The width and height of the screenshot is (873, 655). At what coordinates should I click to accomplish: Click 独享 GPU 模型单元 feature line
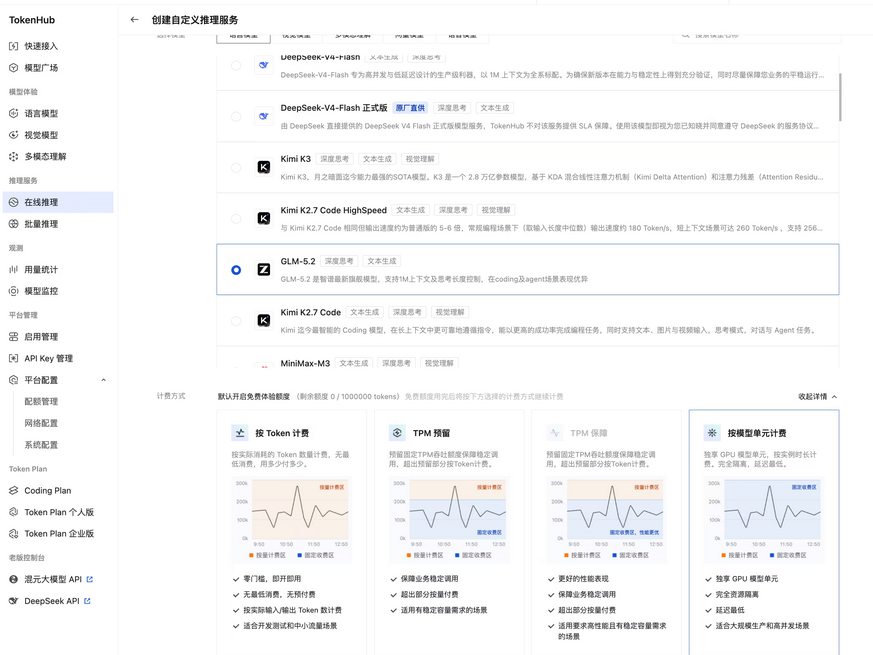(747, 579)
